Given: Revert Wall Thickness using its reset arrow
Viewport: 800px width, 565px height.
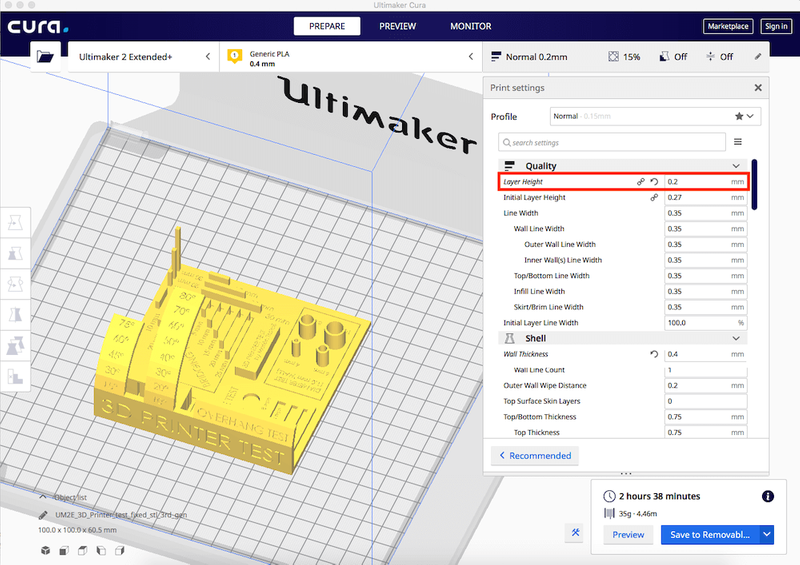Looking at the screenshot, I should click(654, 354).
